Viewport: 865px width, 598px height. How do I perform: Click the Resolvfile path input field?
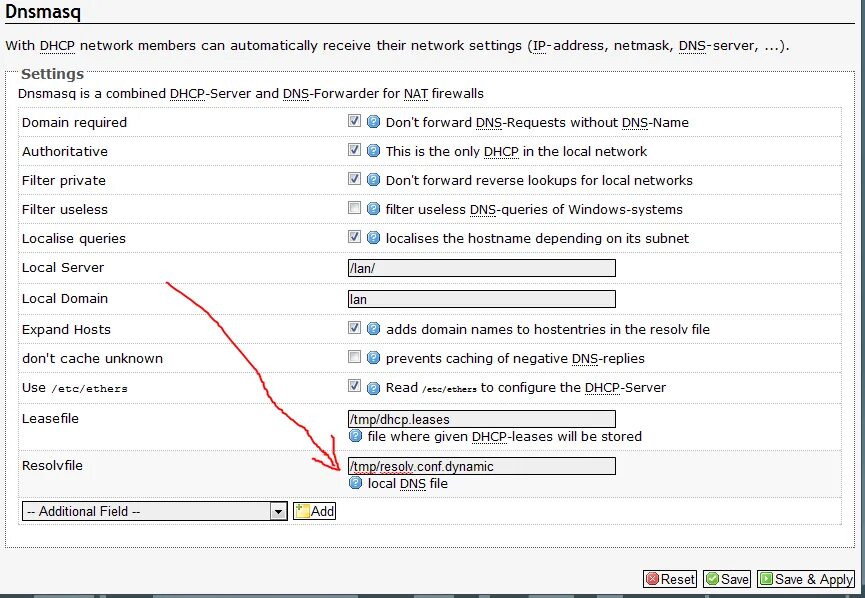482,466
